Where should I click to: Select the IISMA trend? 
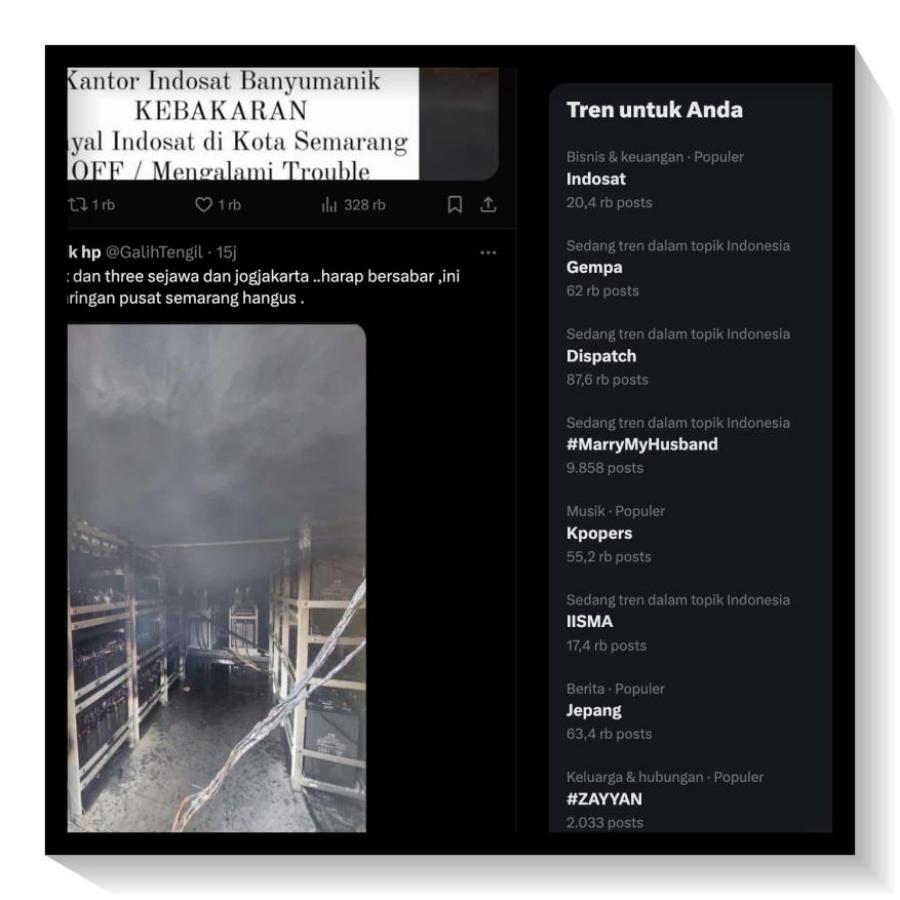690,622
